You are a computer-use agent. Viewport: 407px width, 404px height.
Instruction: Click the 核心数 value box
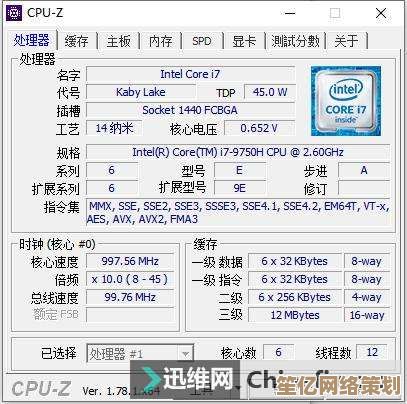278,352
